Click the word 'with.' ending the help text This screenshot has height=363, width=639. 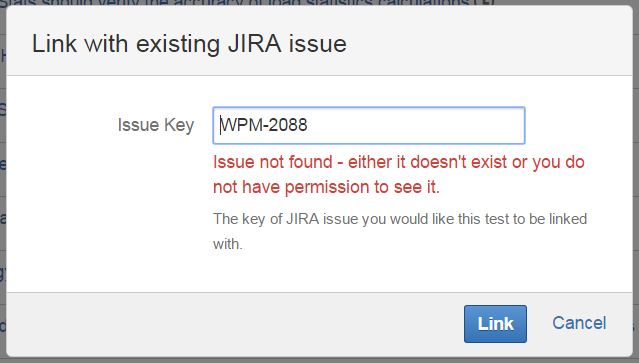(x=227, y=244)
